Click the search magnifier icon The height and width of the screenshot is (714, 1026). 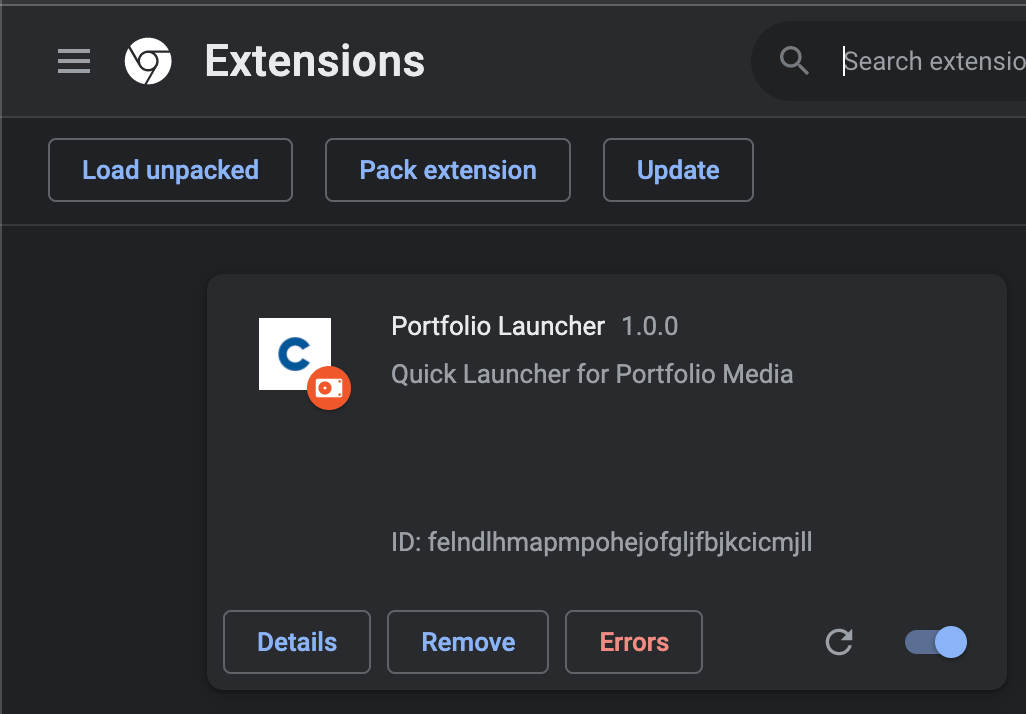click(x=794, y=61)
